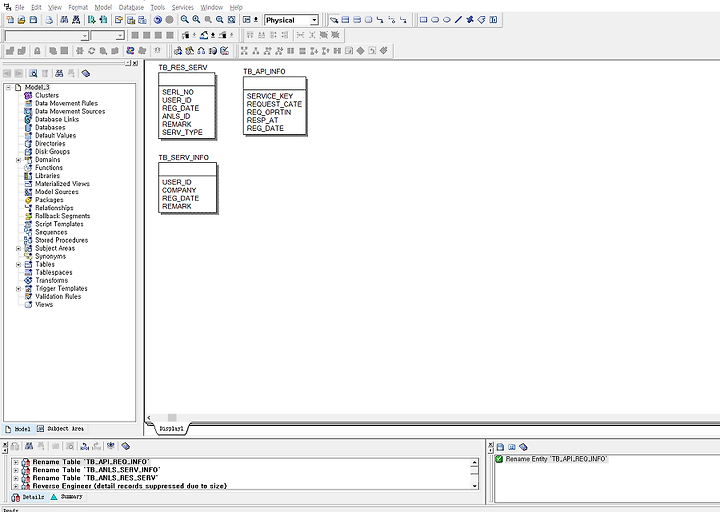Click the binoculars icon in Action Log toolbar
This screenshot has height=512, width=720.
point(29,446)
